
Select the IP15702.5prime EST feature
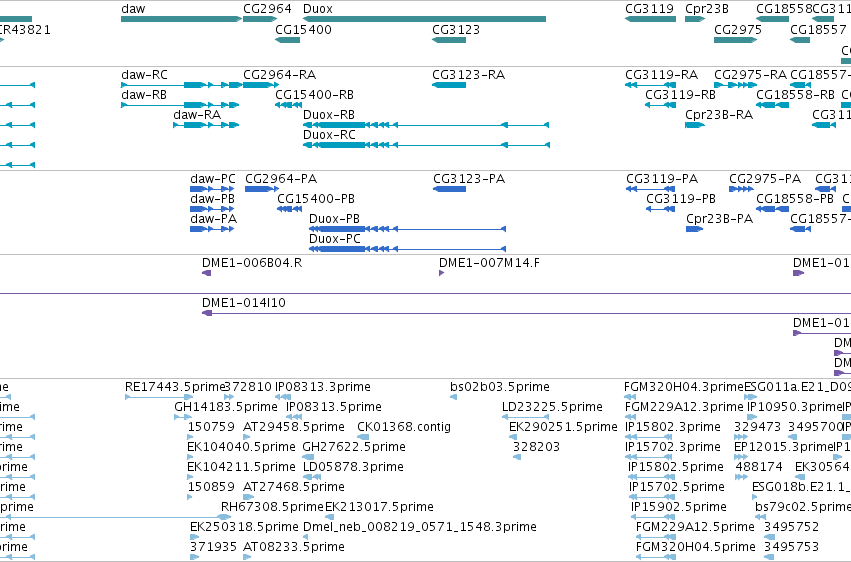coord(652,498)
